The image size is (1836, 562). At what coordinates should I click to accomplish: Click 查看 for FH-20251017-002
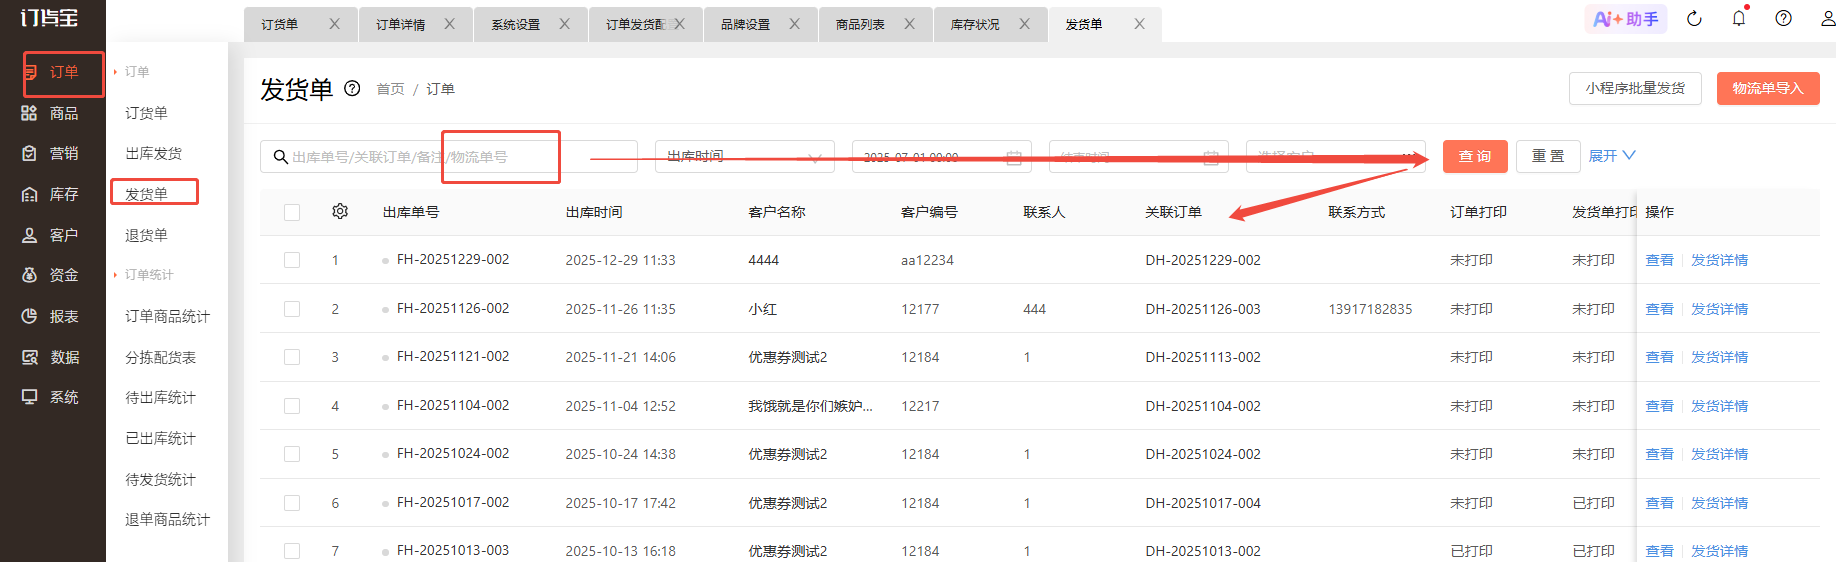tap(1659, 503)
